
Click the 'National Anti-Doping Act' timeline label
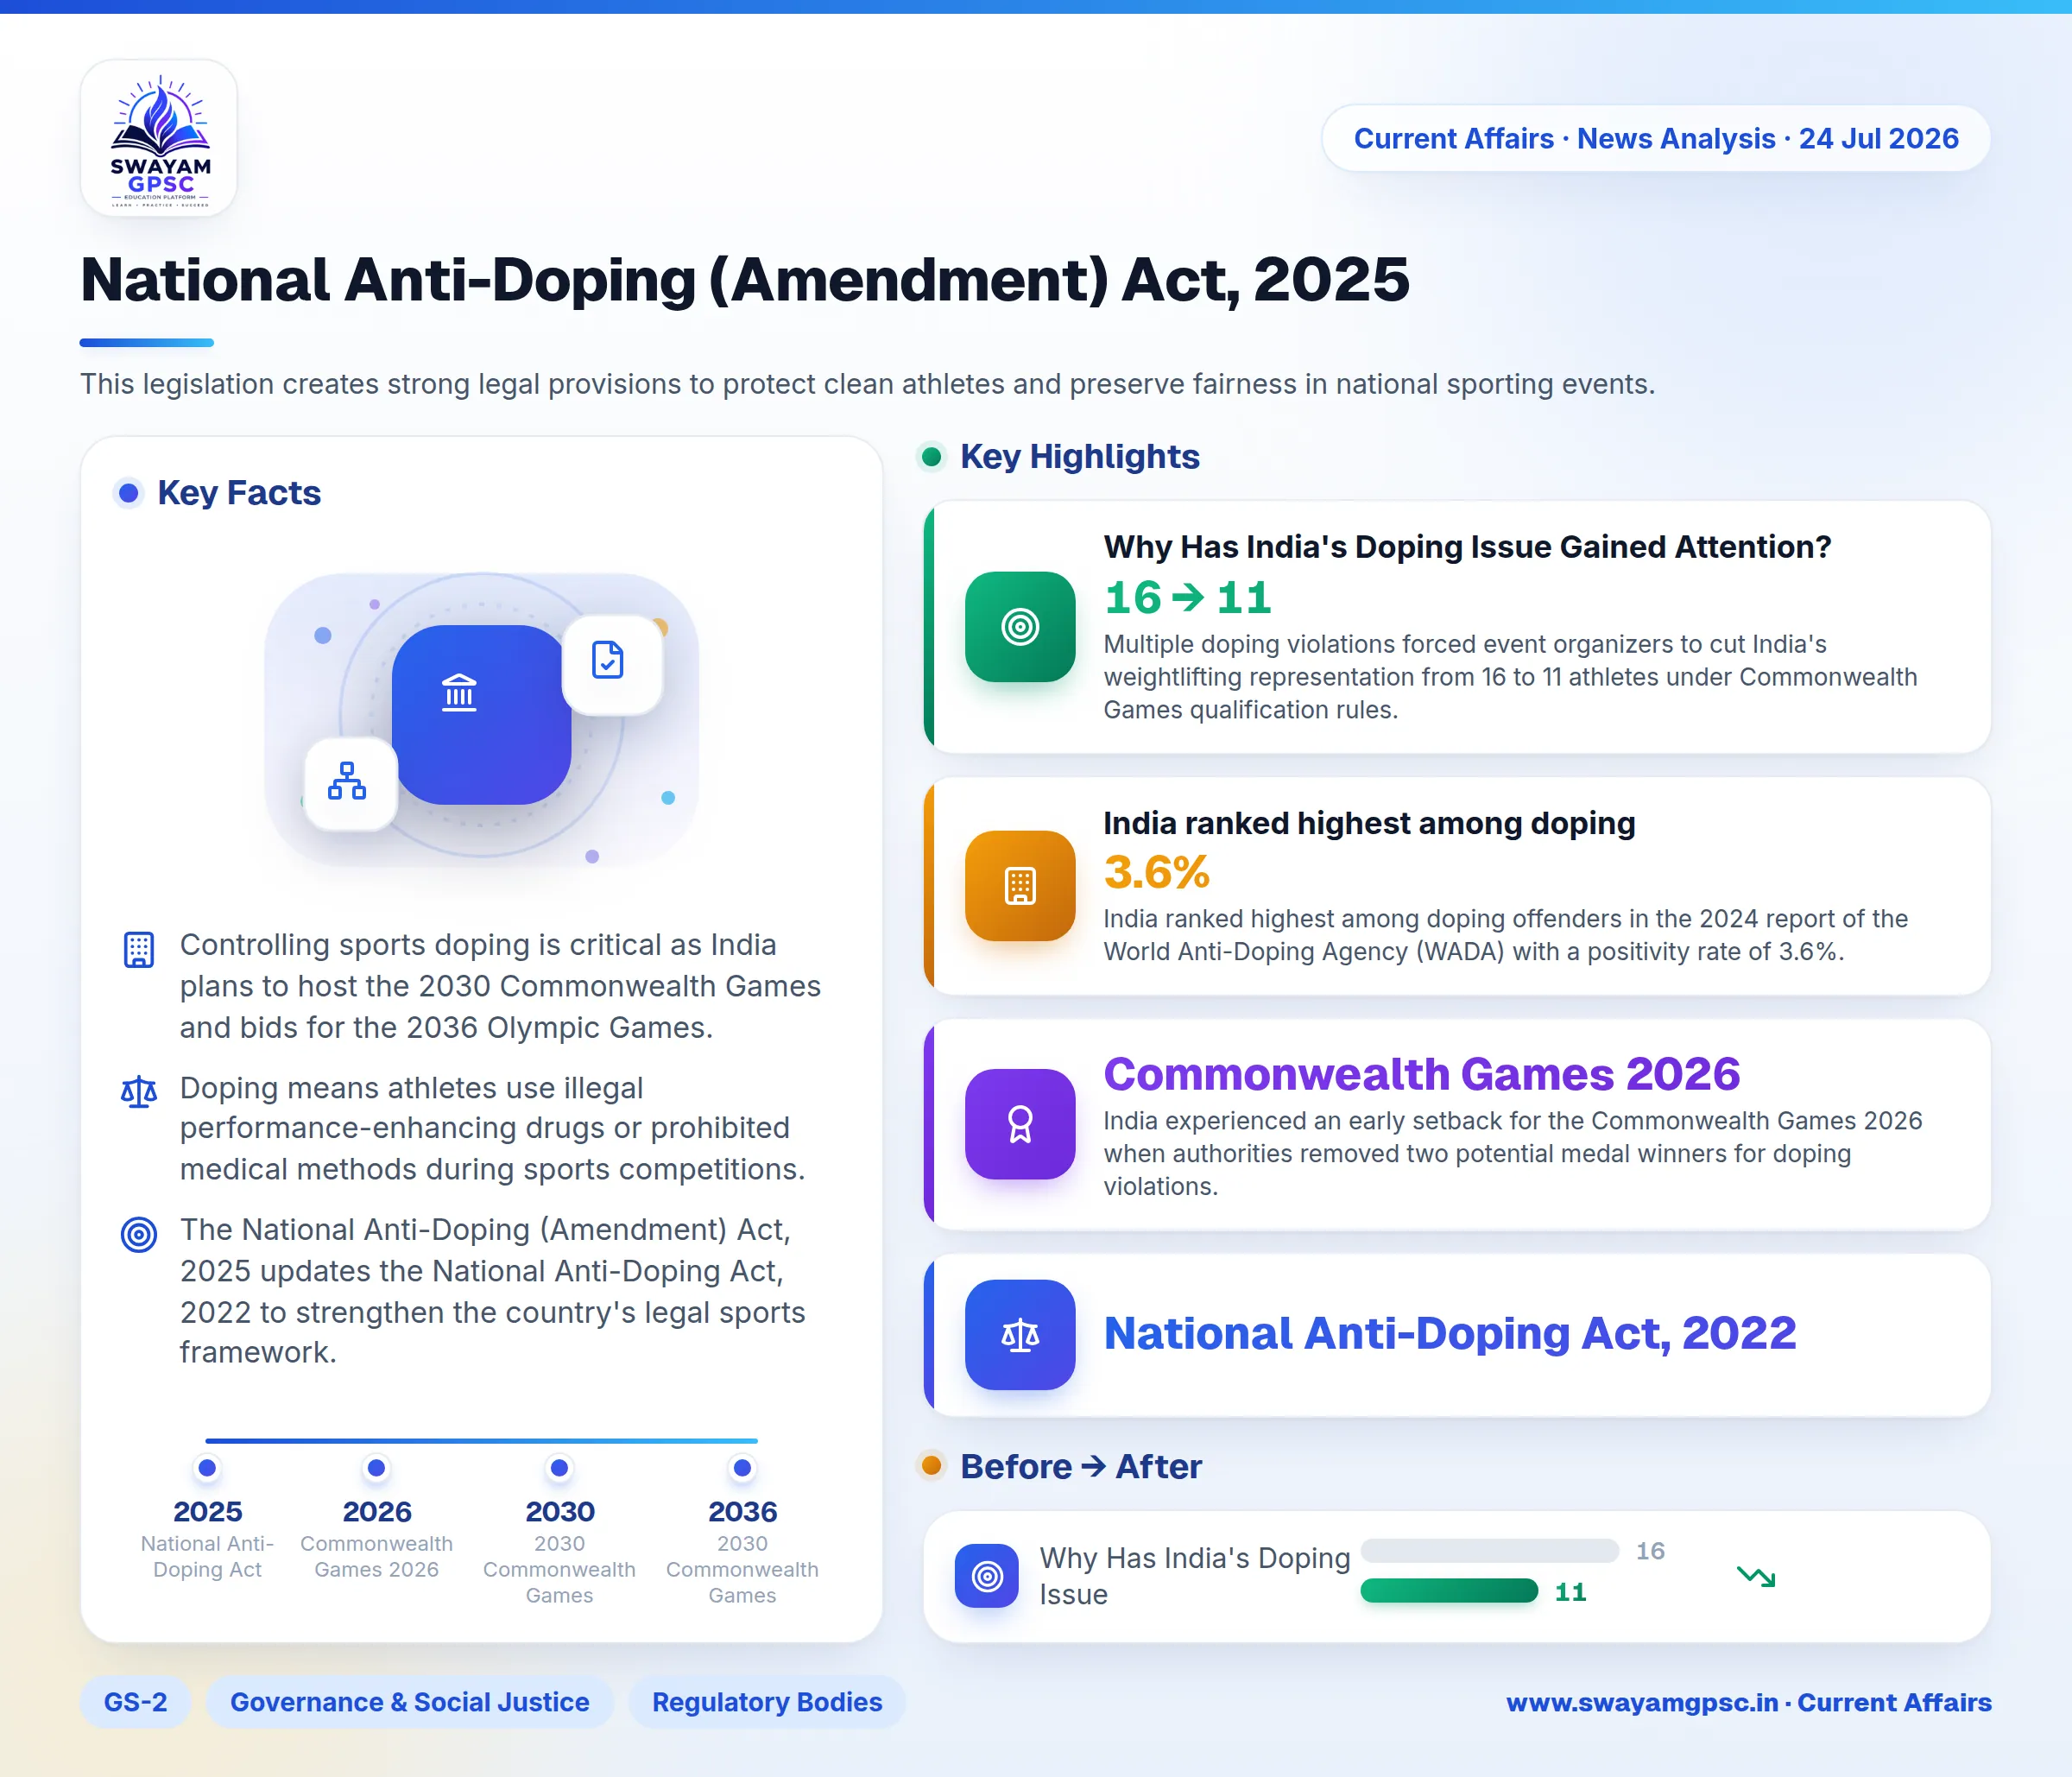[207, 1556]
